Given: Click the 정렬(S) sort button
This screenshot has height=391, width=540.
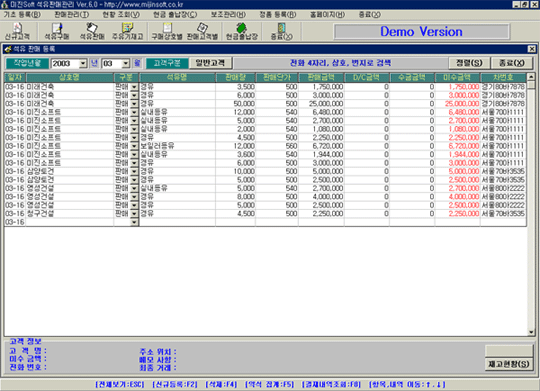Looking at the screenshot, I should point(469,63).
